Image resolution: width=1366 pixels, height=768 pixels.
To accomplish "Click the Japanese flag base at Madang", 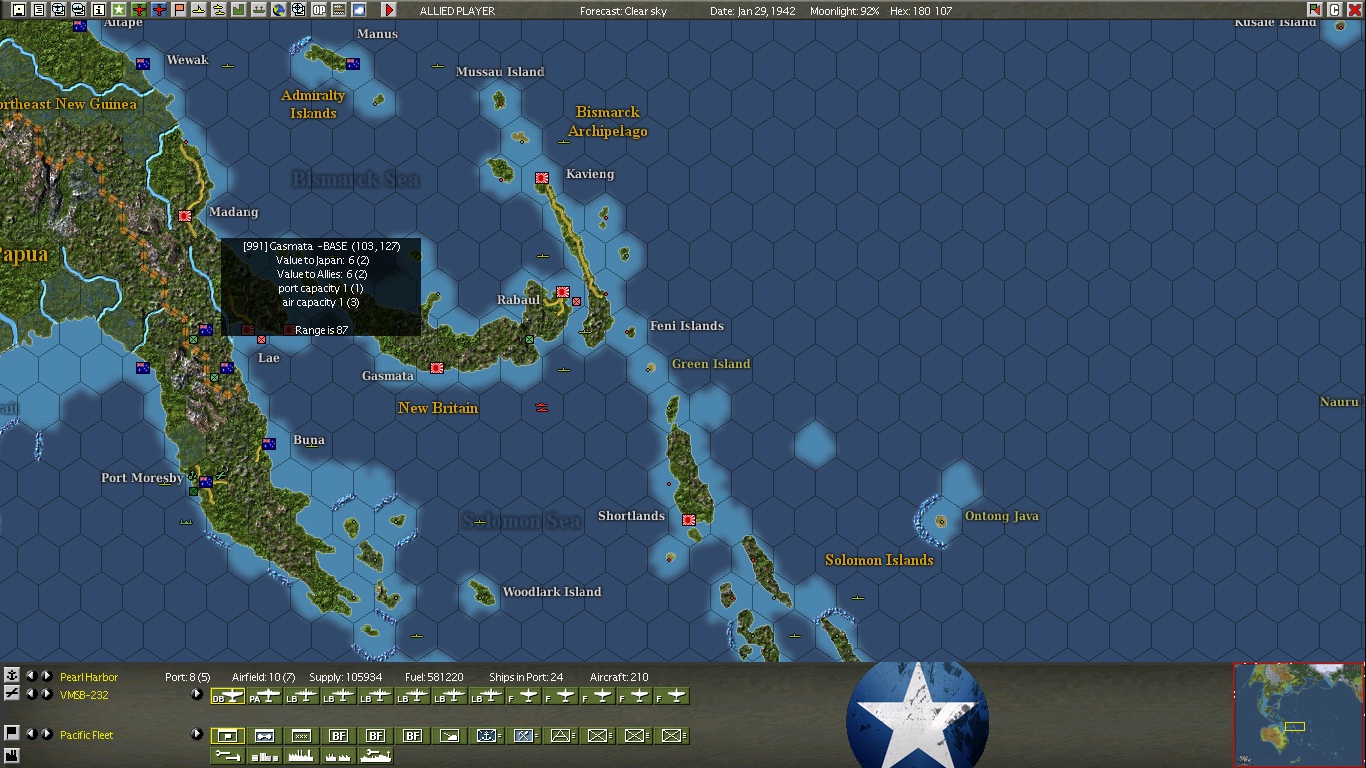I will pos(185,216).
